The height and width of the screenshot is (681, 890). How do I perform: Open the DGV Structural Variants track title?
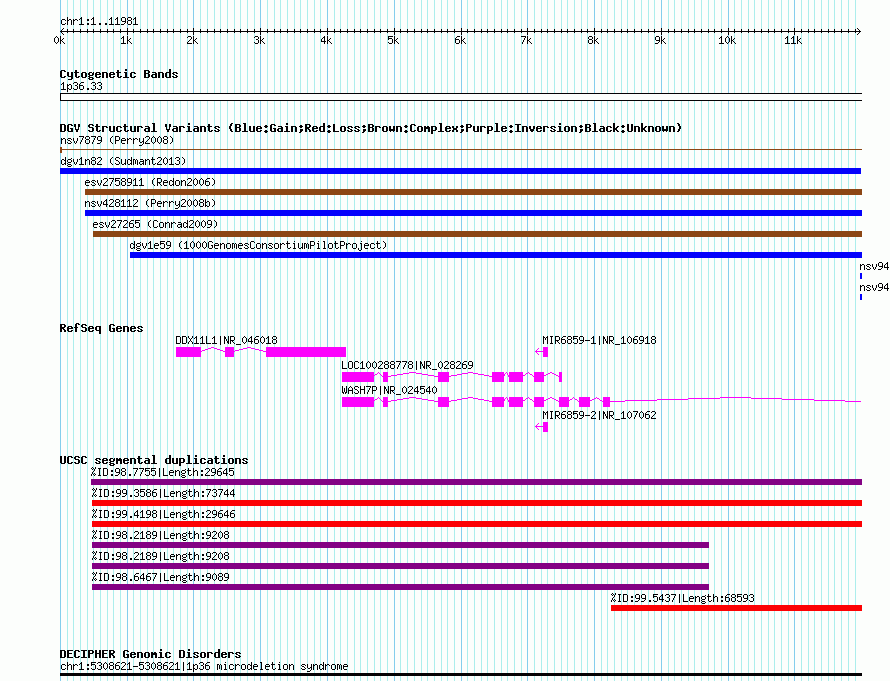[x=371, y=128]
